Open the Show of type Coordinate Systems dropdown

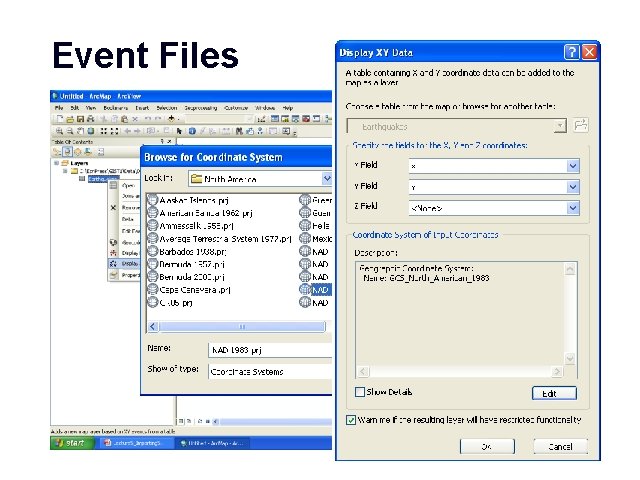270,372
